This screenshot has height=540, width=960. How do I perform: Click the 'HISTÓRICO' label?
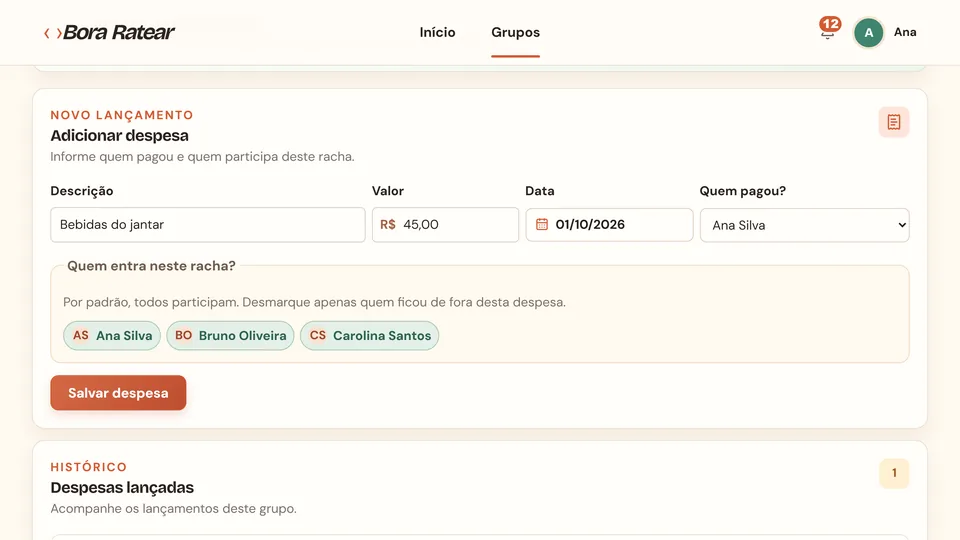click(89, 467)
